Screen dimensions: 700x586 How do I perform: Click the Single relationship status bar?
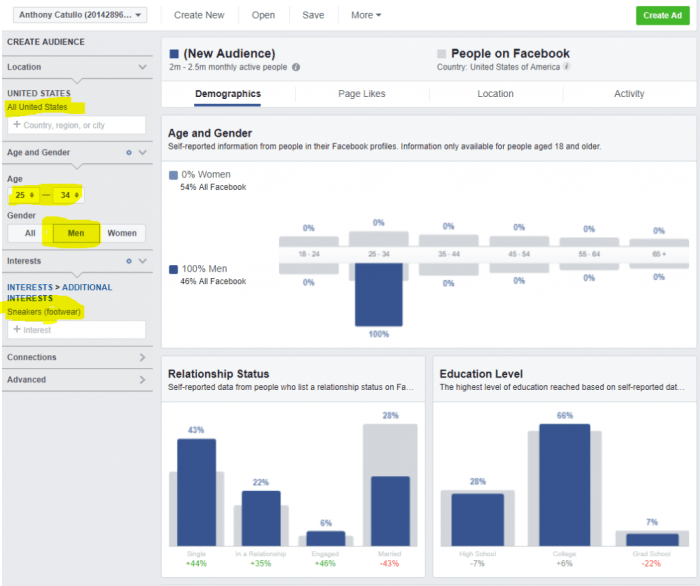[x=196, y=492]
